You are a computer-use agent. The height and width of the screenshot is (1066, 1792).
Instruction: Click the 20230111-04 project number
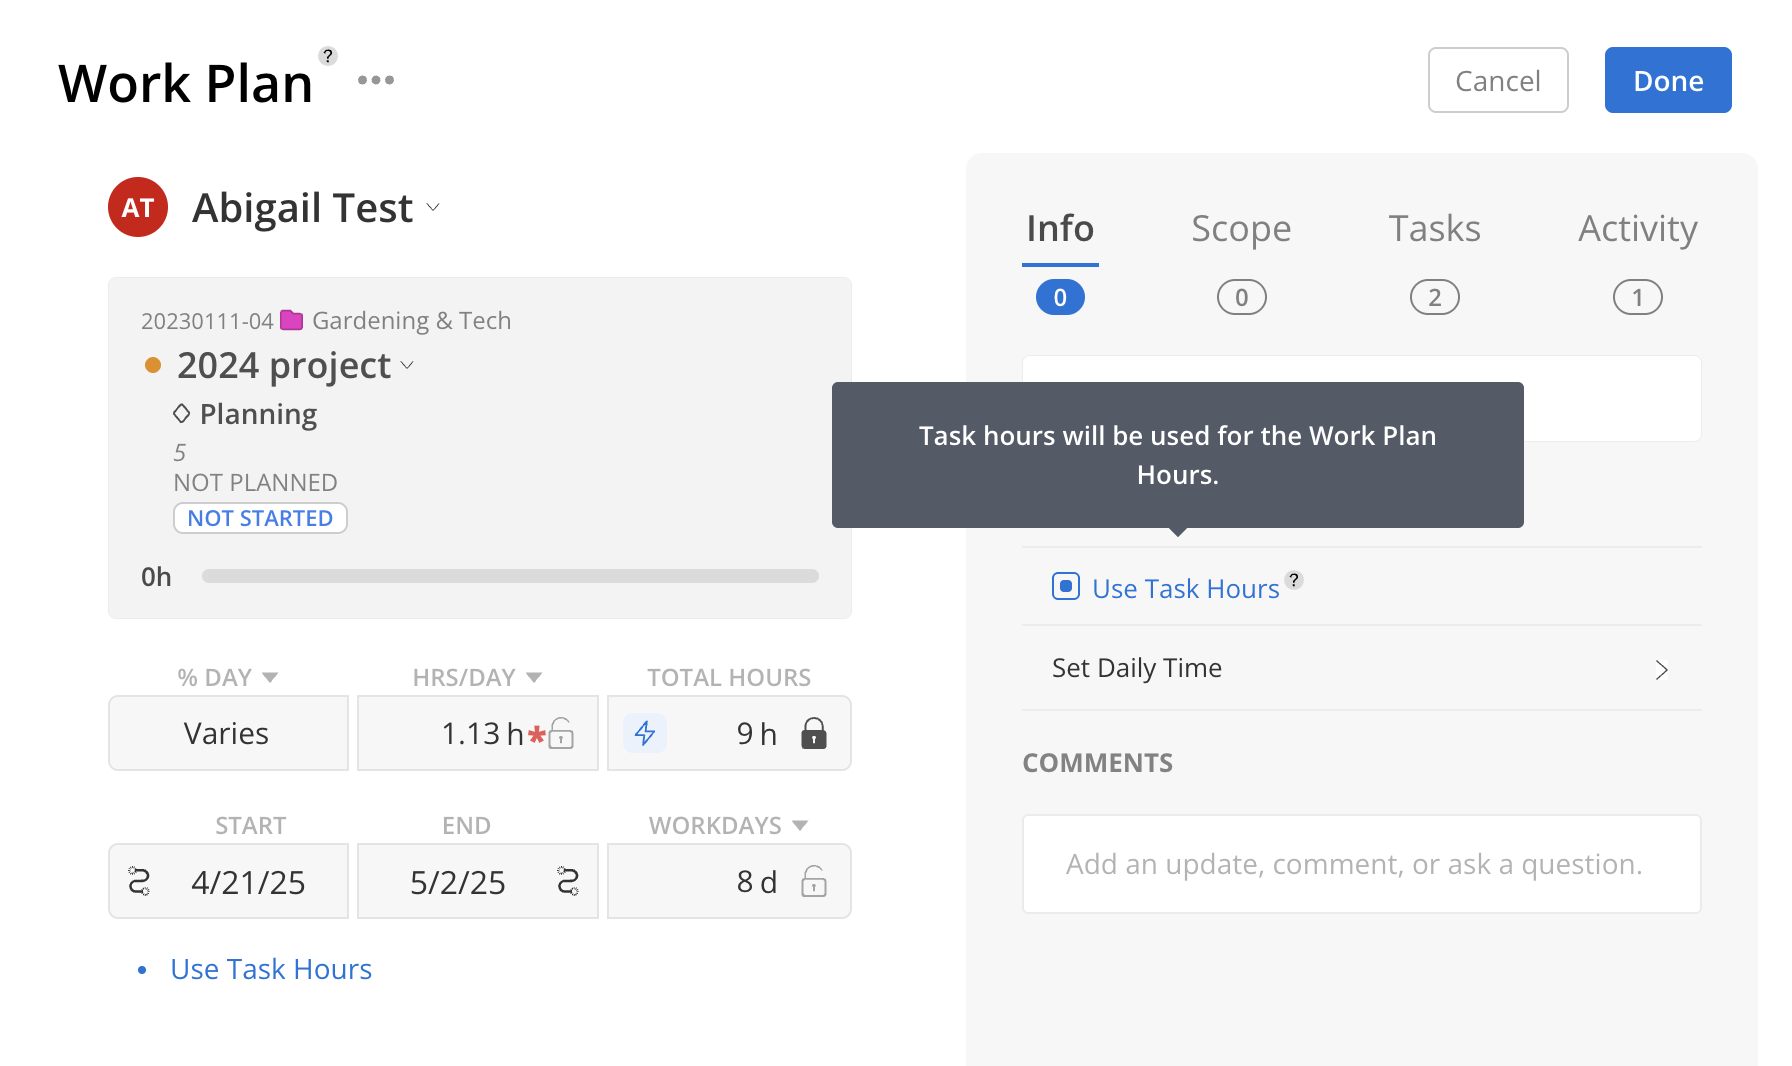pyautogui.click(x=207, y=321)
